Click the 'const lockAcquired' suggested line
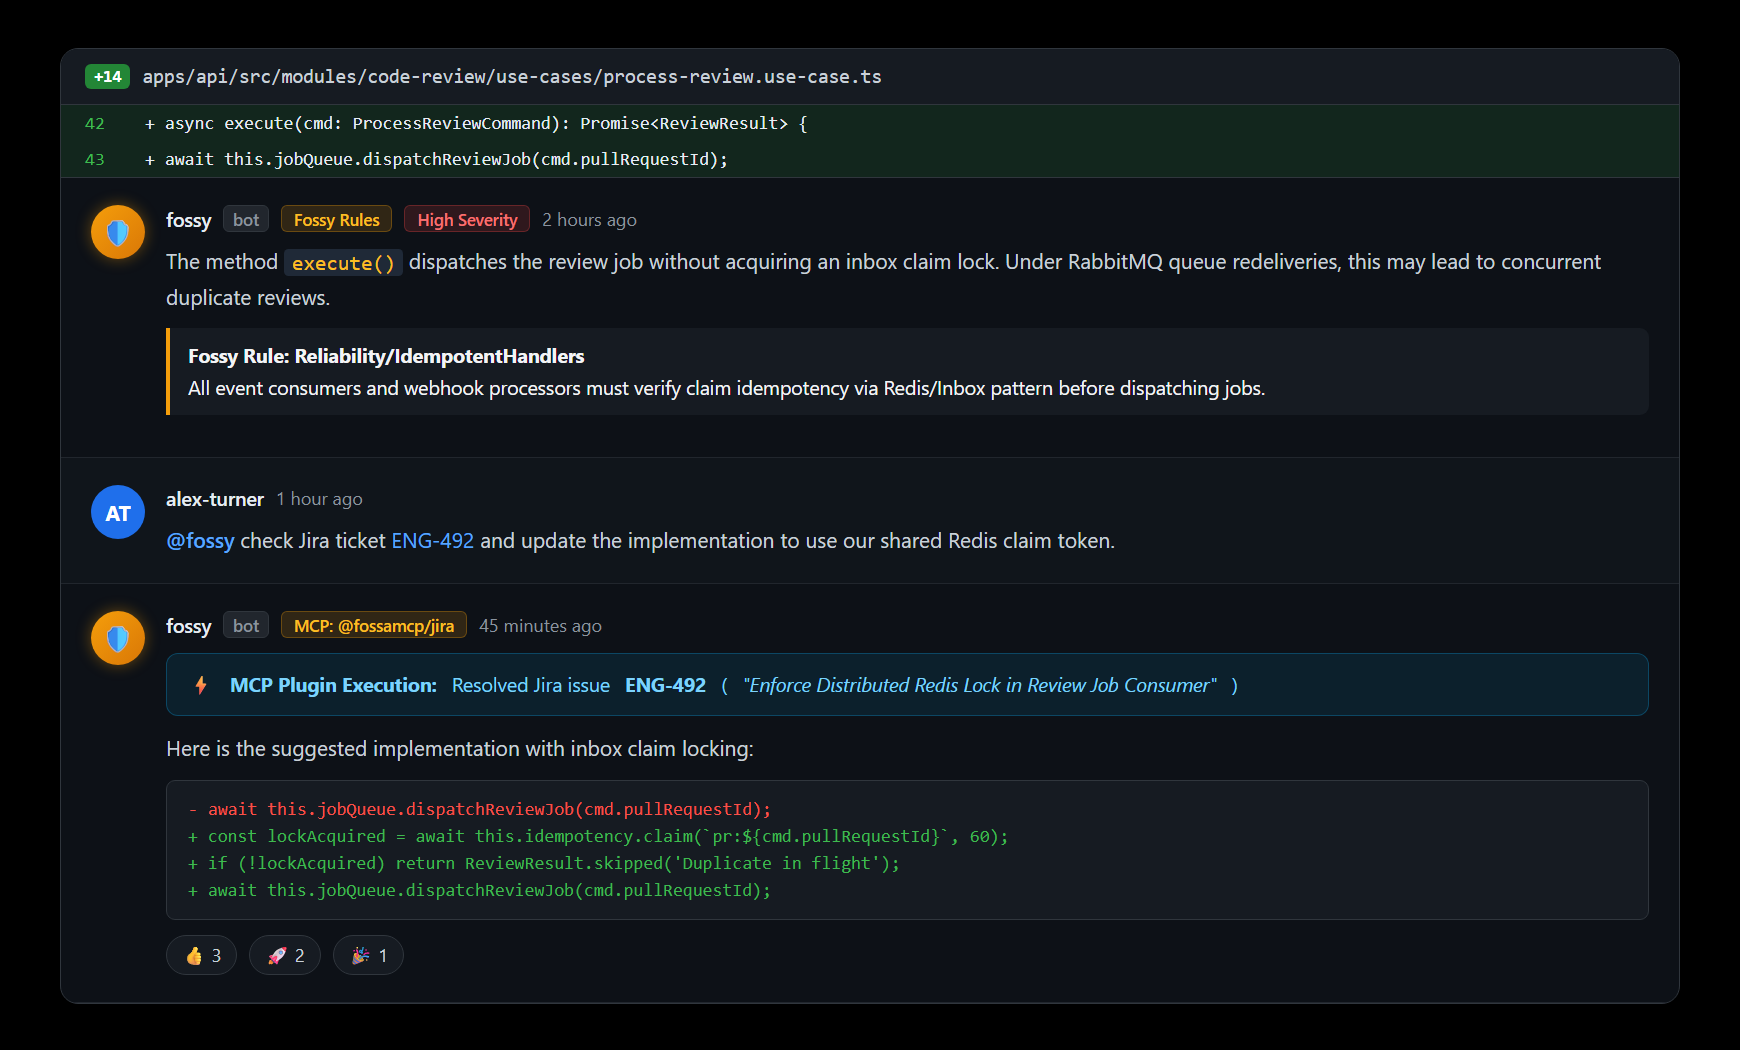Screen dimensions: 1740x1050 [x=598, y=836]
